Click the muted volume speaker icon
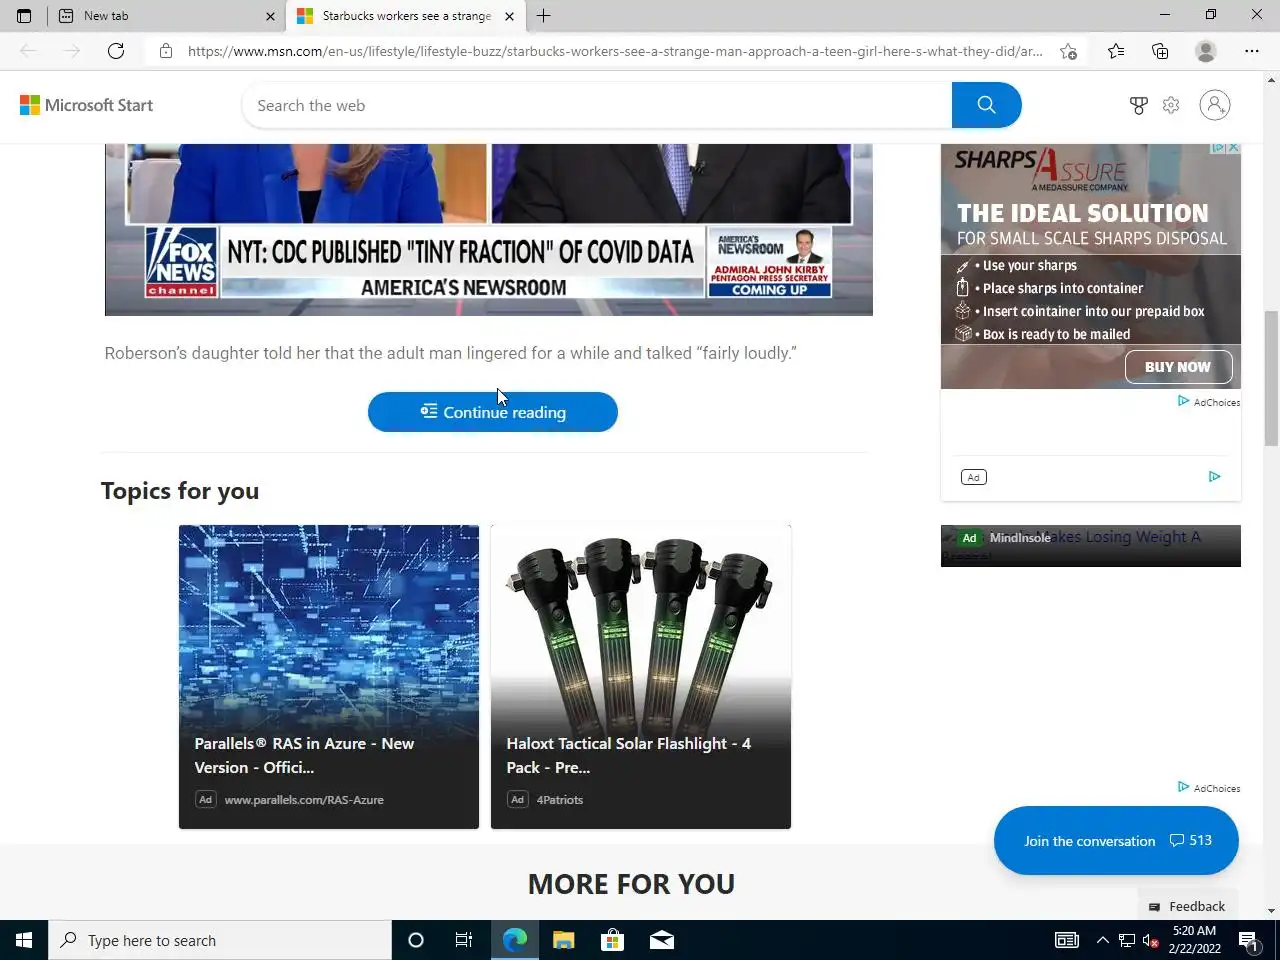The width and height of the screenshot is (1280, 960). click(x=1150, y=940)
